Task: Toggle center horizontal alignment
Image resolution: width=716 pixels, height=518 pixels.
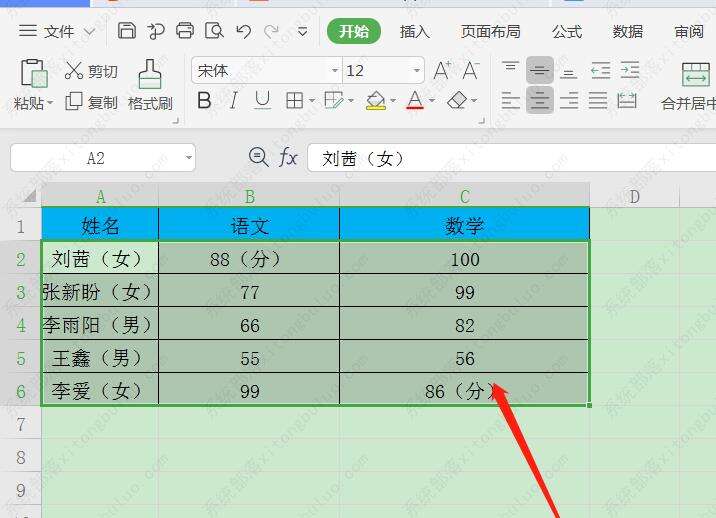Action: click(x=540, y=100)
